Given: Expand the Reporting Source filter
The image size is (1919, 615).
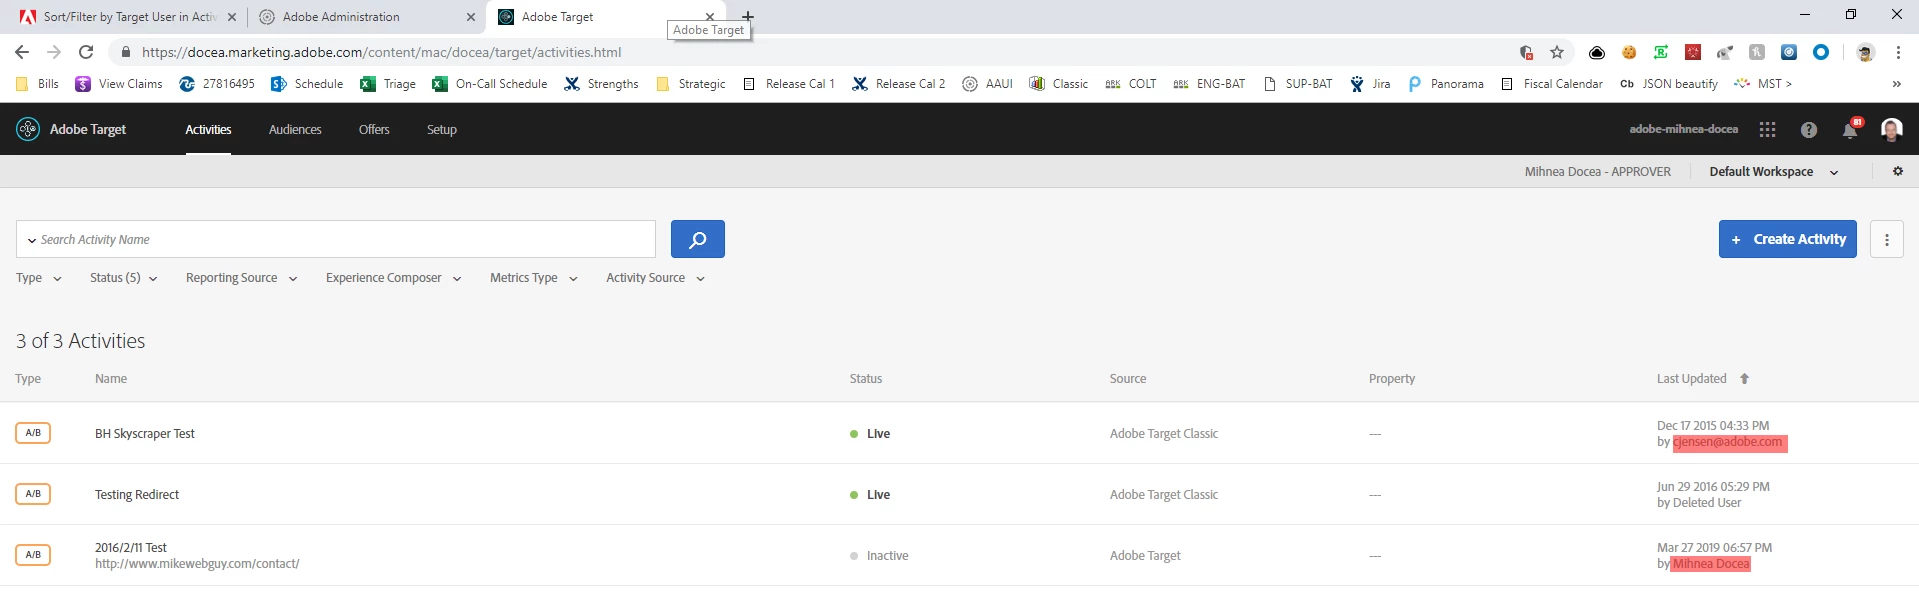Looking at the screenshot, I should coord(242,278).
